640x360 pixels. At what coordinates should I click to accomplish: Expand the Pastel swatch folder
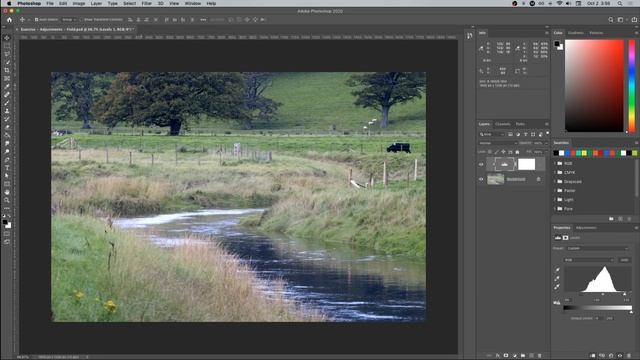pyautogui.click(x=555, y=190)
